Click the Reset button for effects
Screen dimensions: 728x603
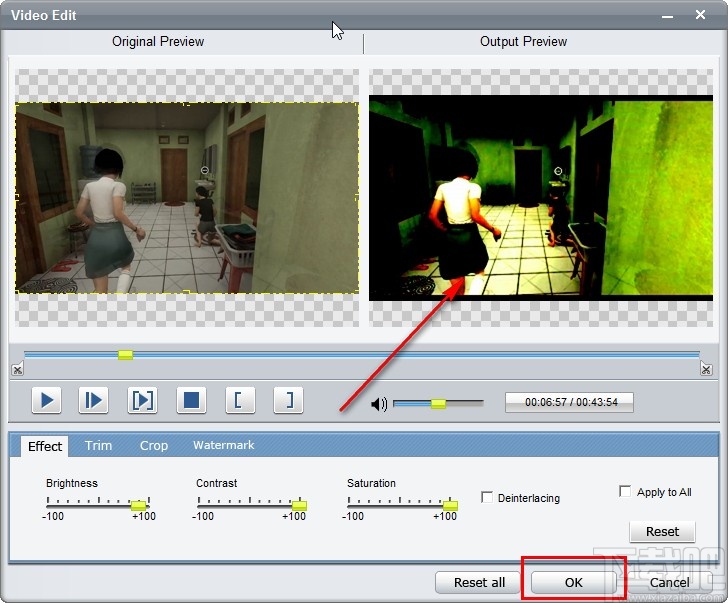click(x=662, y=532)
